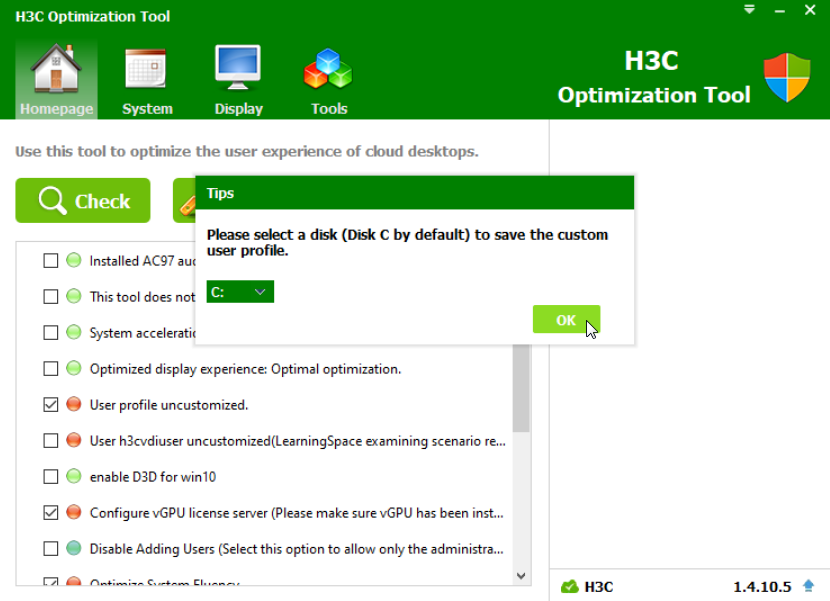Switch to the System tab label
830x601 pixels.
[147, 109]
